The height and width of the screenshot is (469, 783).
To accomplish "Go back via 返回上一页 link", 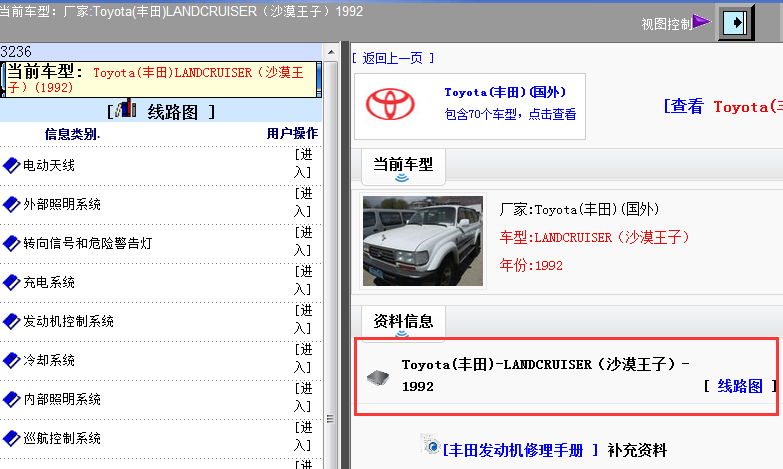I will (x=393, y=58).
